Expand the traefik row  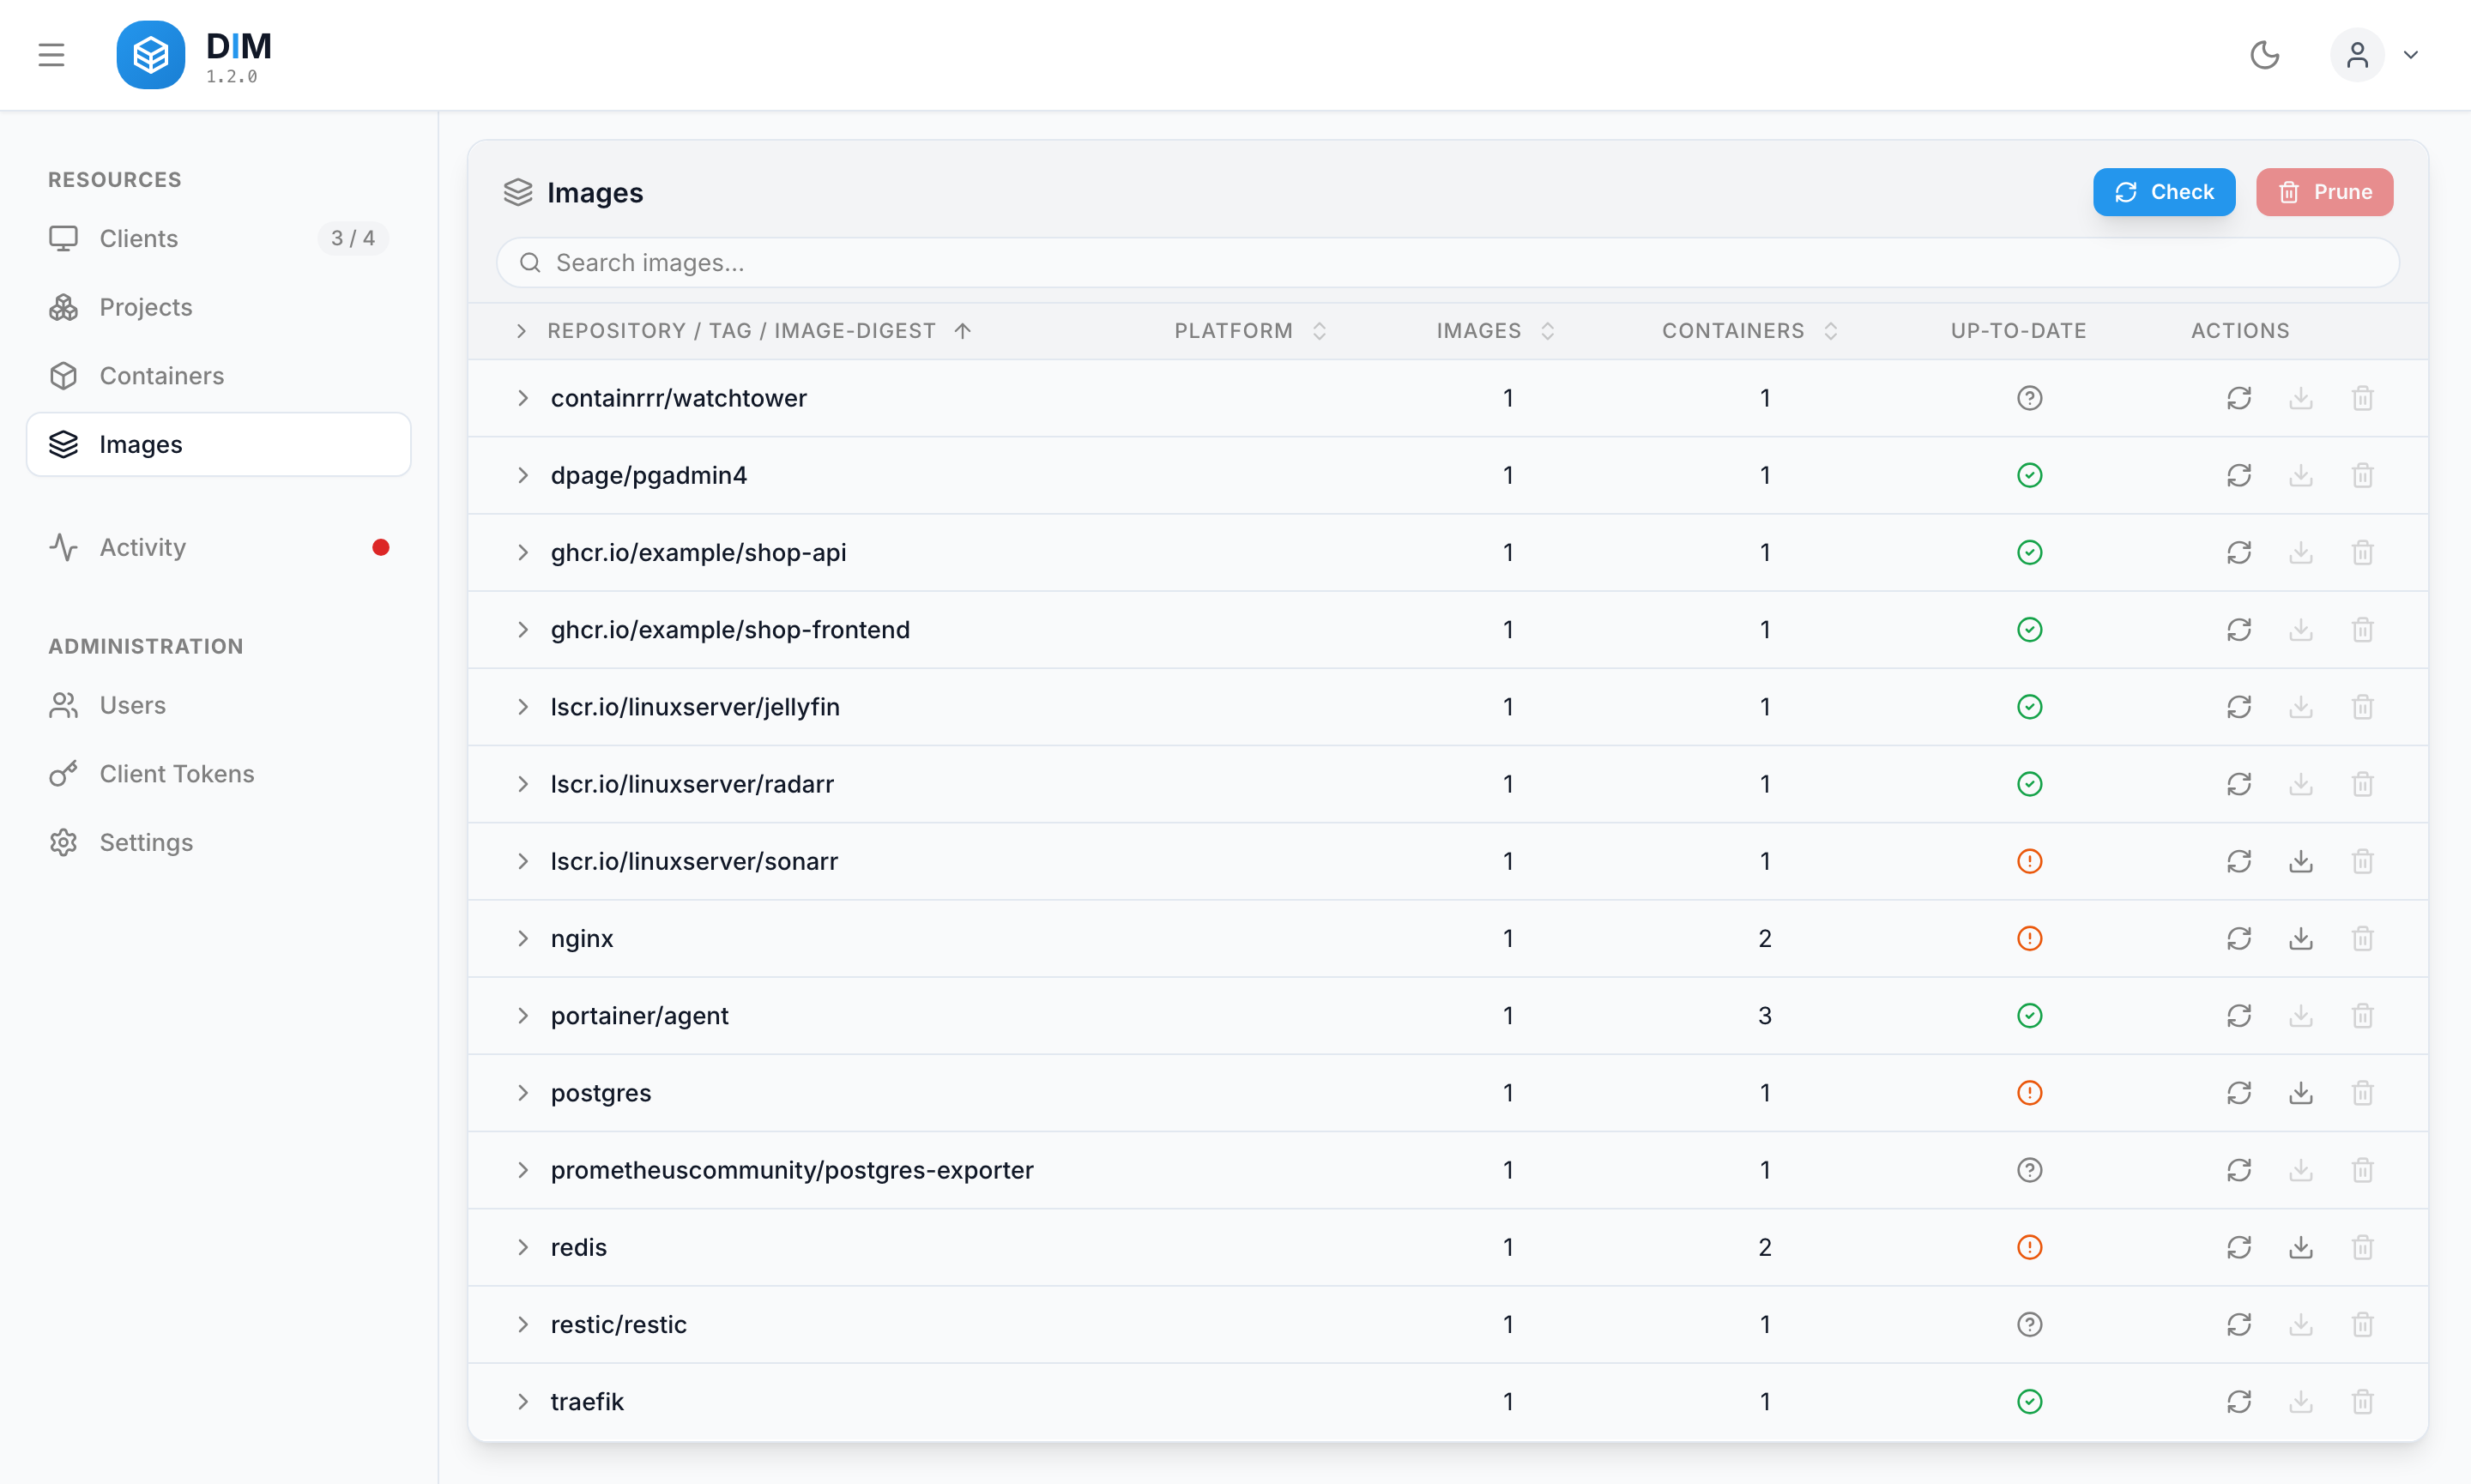(522, 1402)
